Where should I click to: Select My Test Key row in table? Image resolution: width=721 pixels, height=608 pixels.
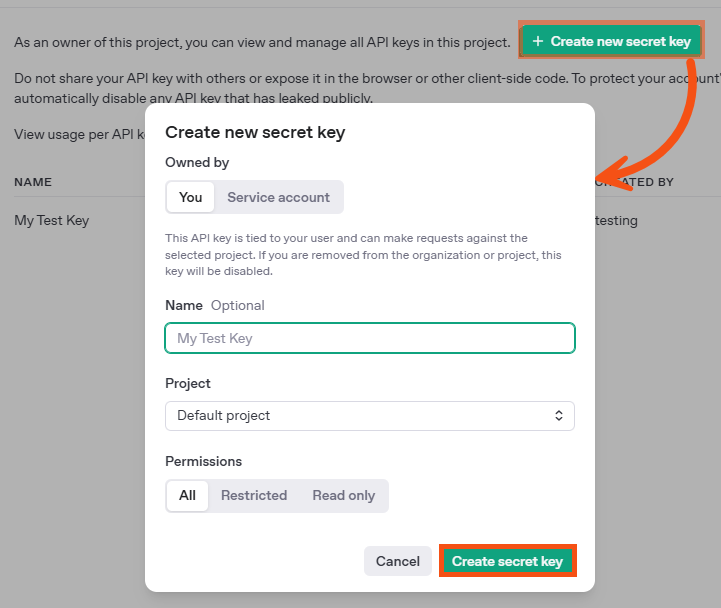[52, 220]
